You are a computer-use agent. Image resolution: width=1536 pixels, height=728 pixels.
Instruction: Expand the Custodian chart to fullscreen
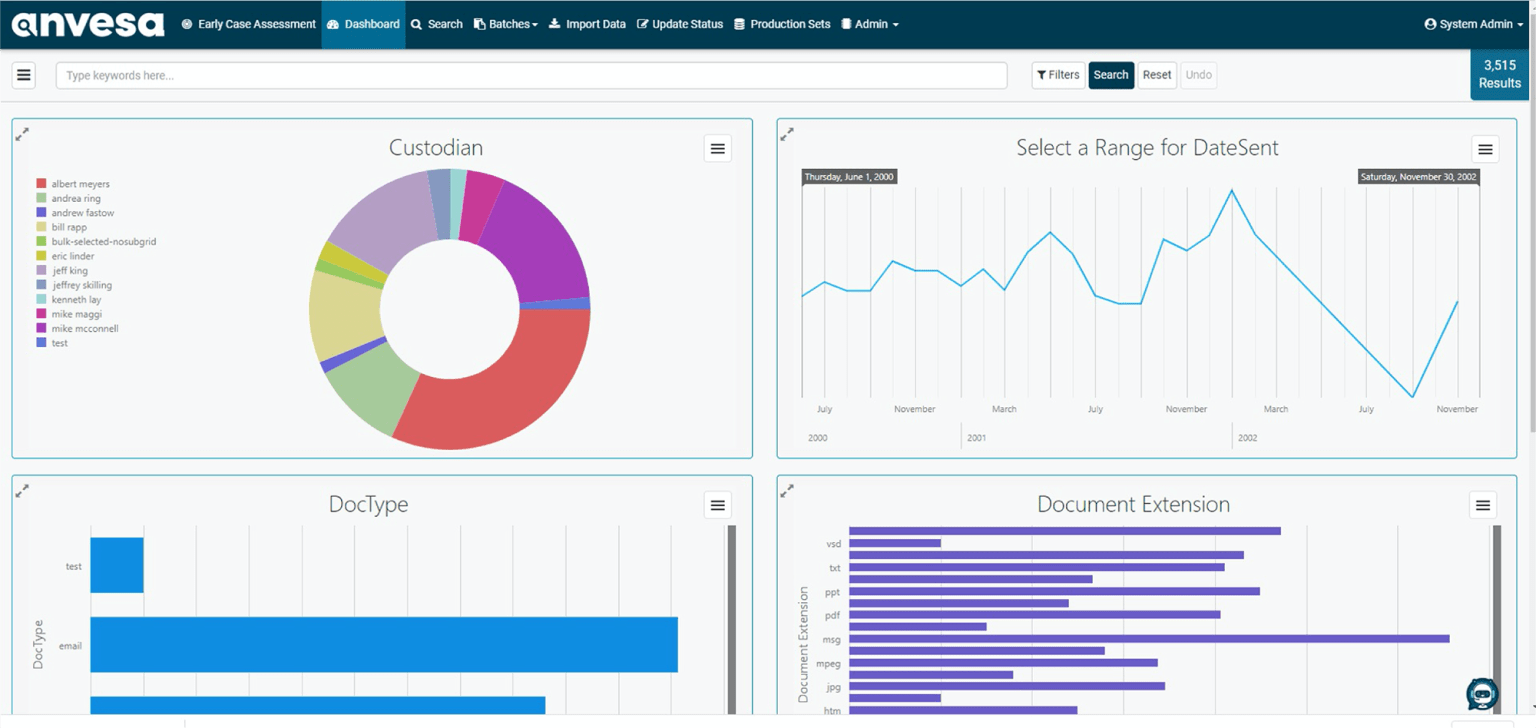pos(22,134)
